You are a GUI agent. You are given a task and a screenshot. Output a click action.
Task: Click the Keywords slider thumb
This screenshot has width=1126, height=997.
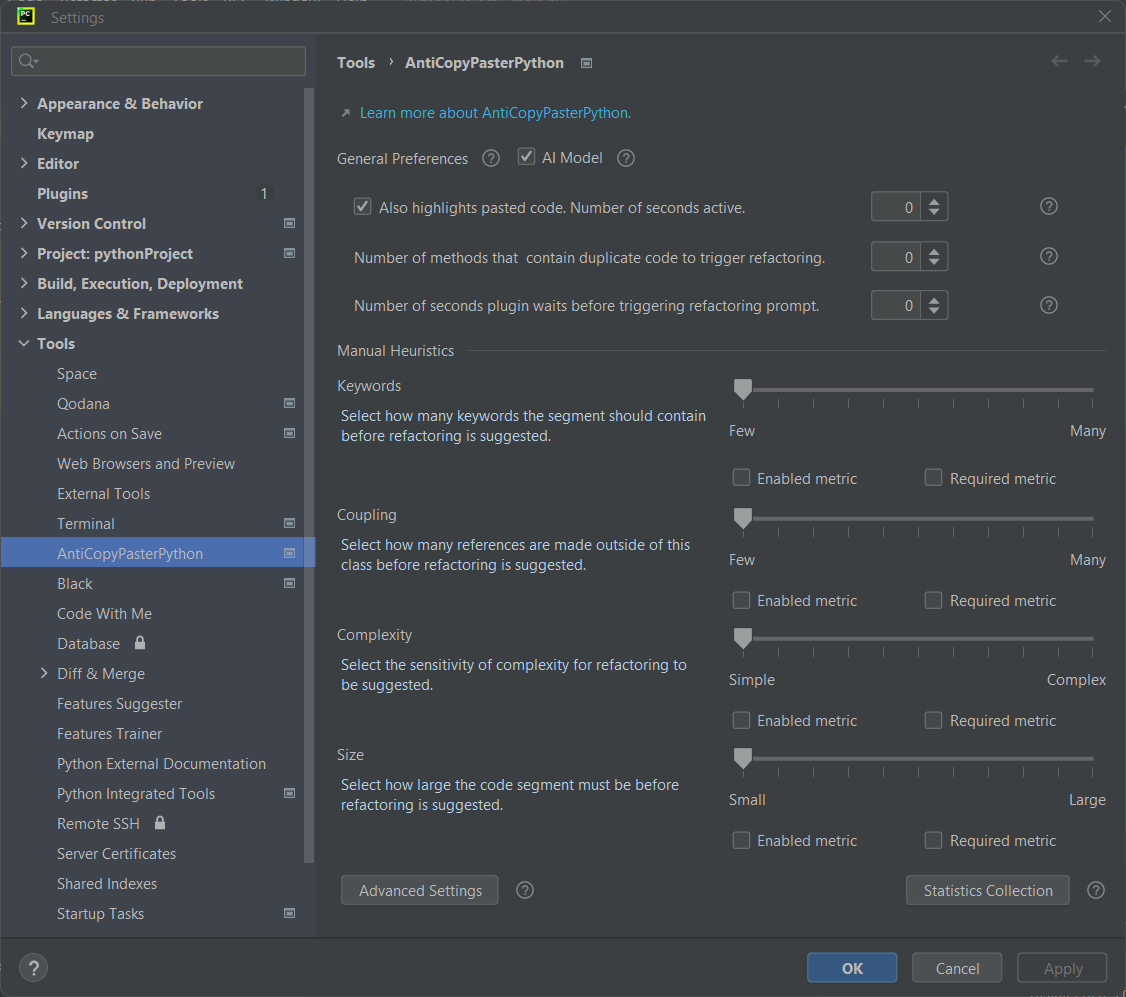pyautogui.click(x=743, y=389)
